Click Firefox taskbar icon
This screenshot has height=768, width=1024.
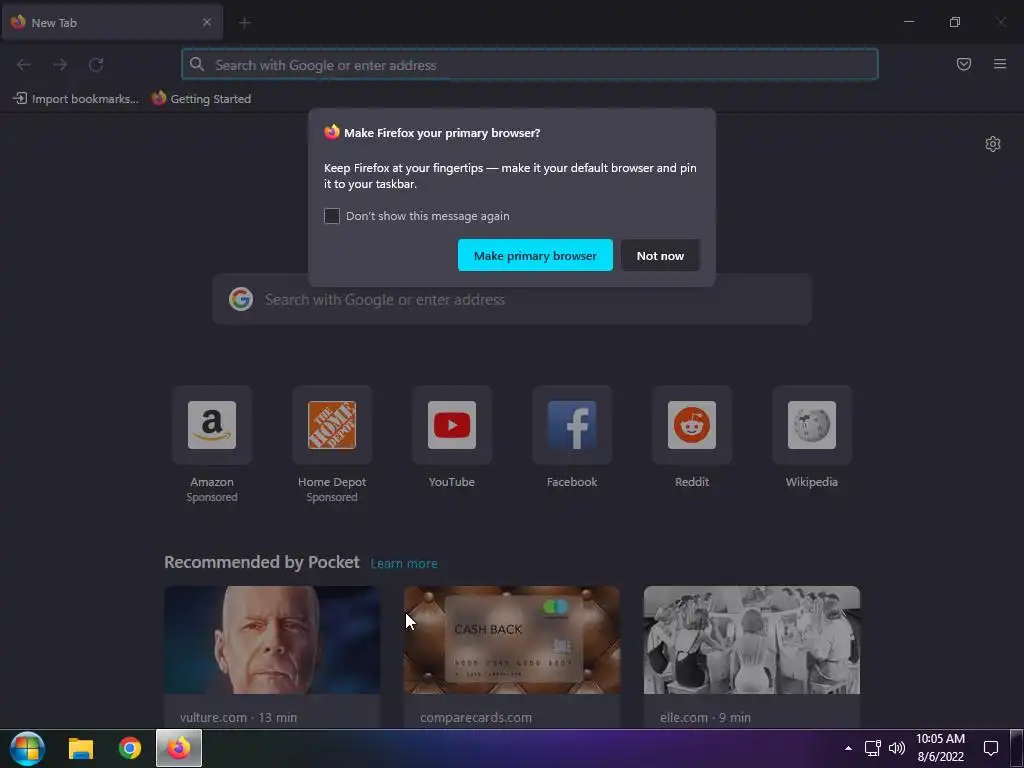tap(179, 748)
